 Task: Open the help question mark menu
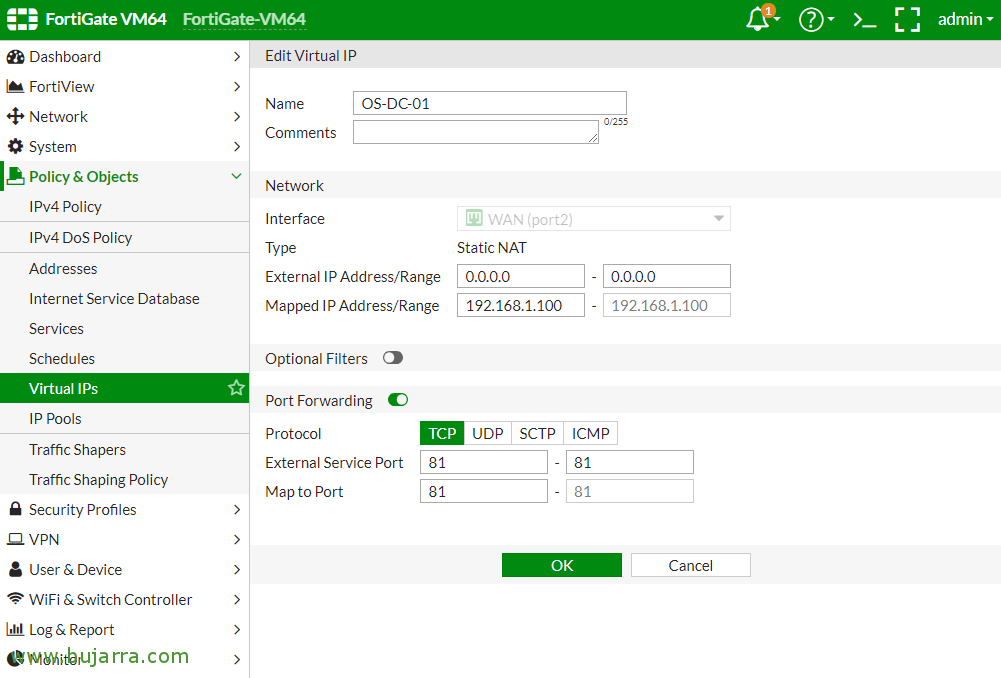pos(811,20)
